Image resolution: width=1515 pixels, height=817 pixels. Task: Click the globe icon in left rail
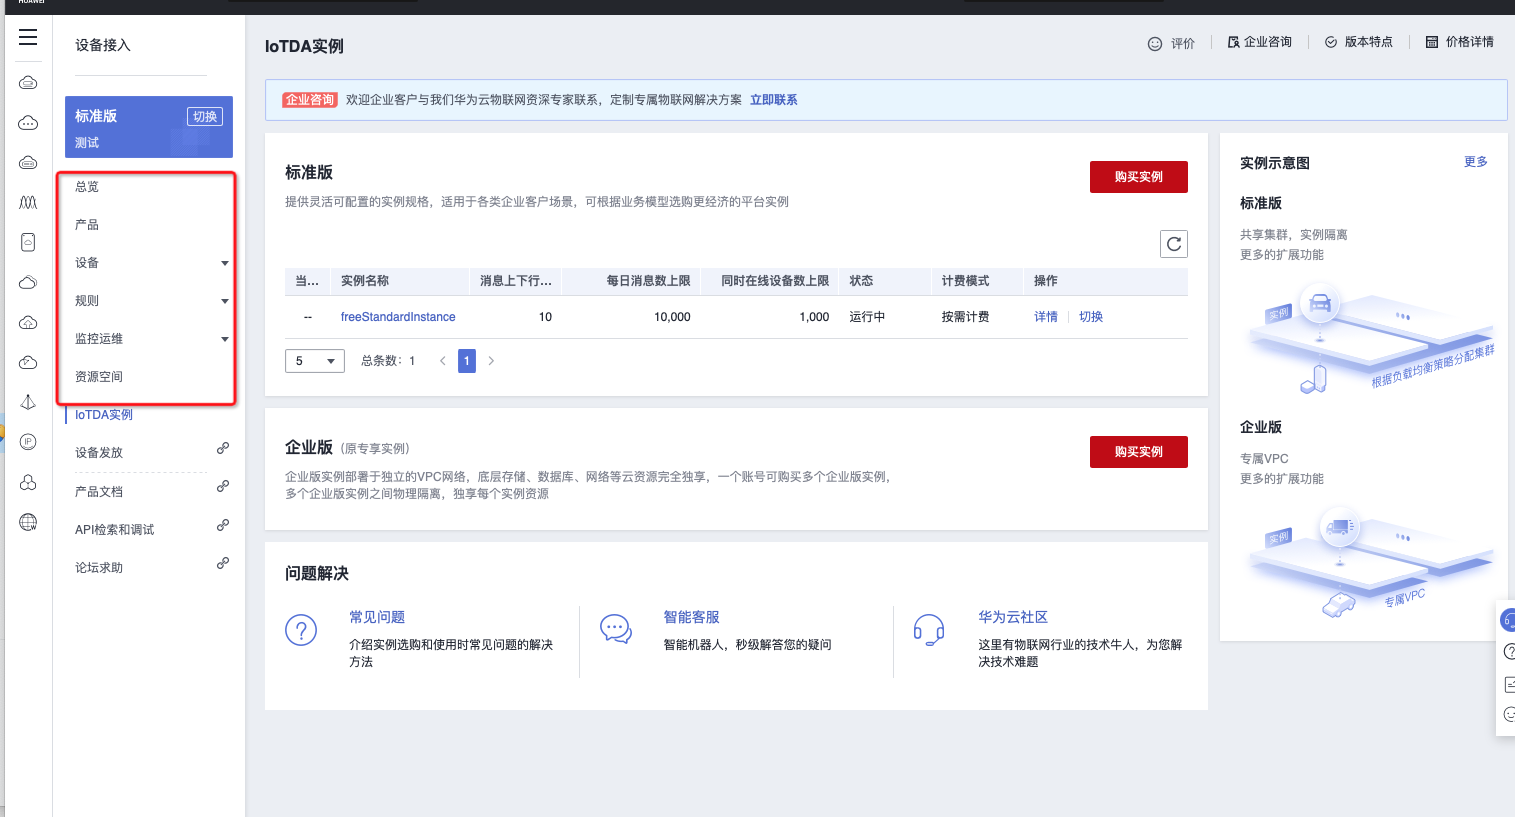28,522
